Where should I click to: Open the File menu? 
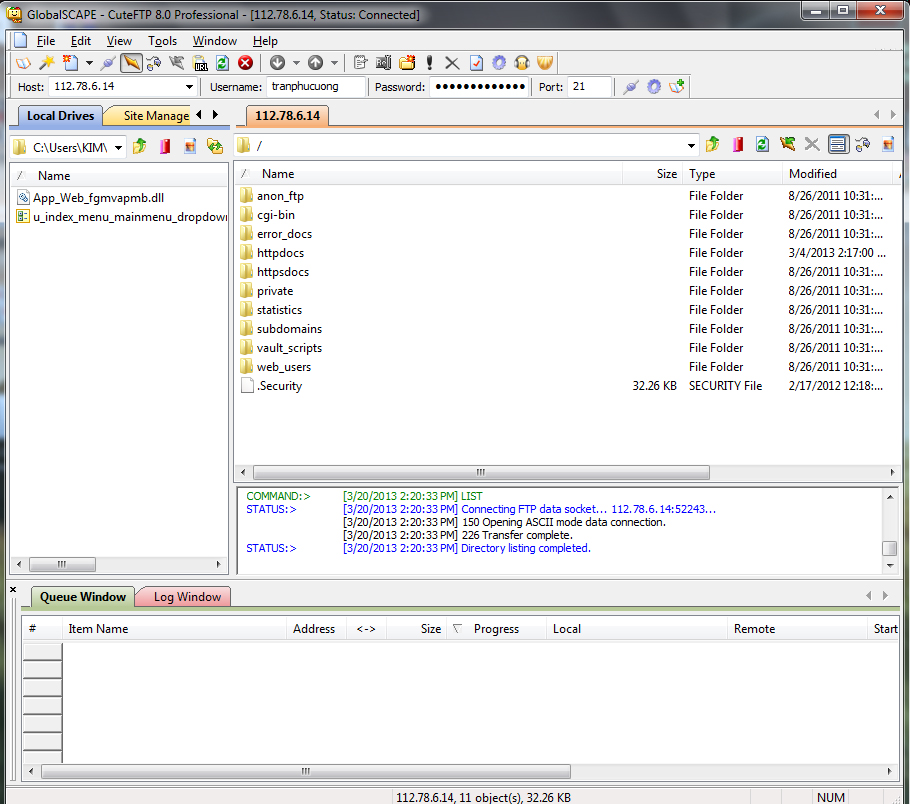(x=46, y=41)
